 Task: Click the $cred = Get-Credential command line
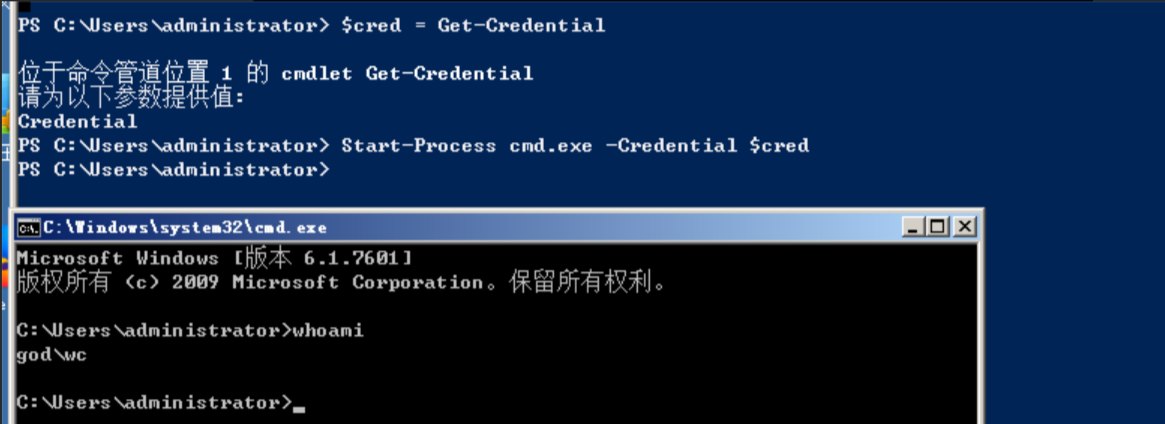472,25
